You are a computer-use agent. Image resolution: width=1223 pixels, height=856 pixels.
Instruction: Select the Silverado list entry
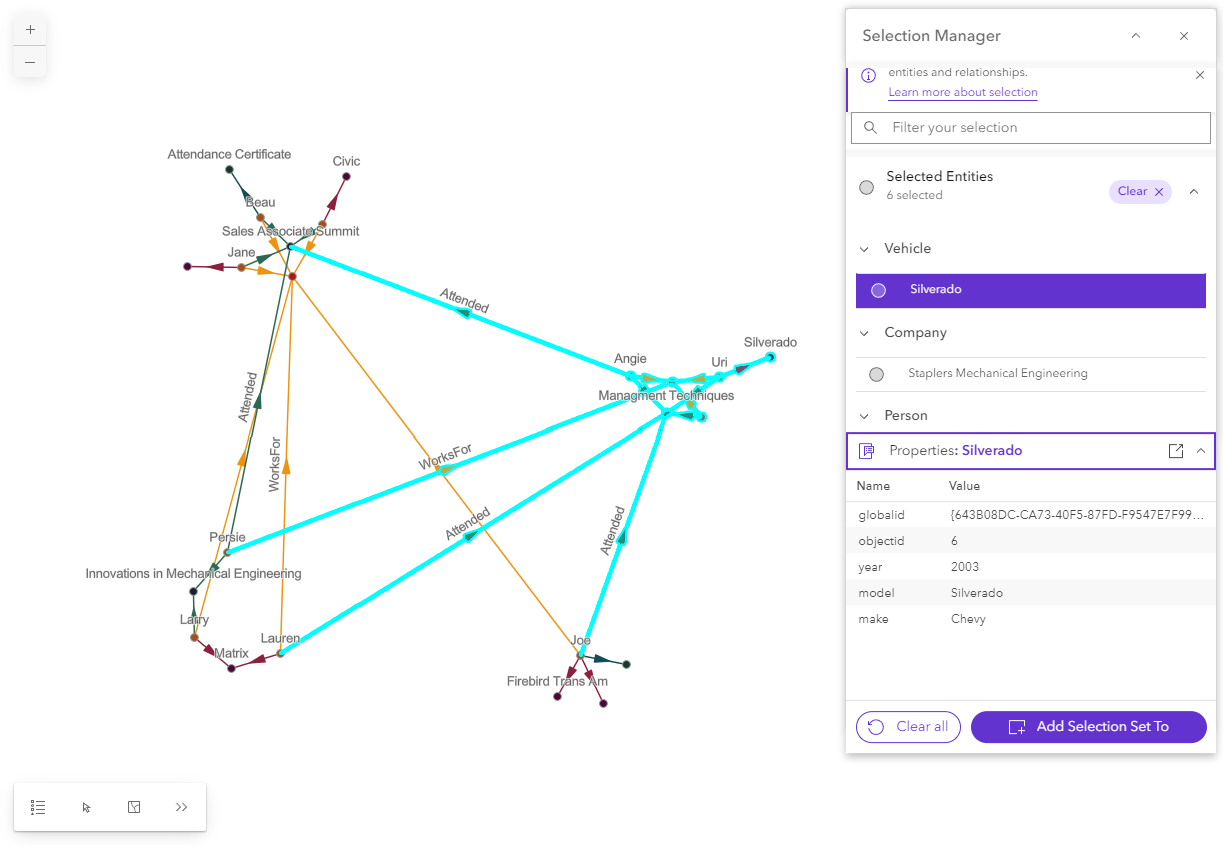pos(1030,290)
